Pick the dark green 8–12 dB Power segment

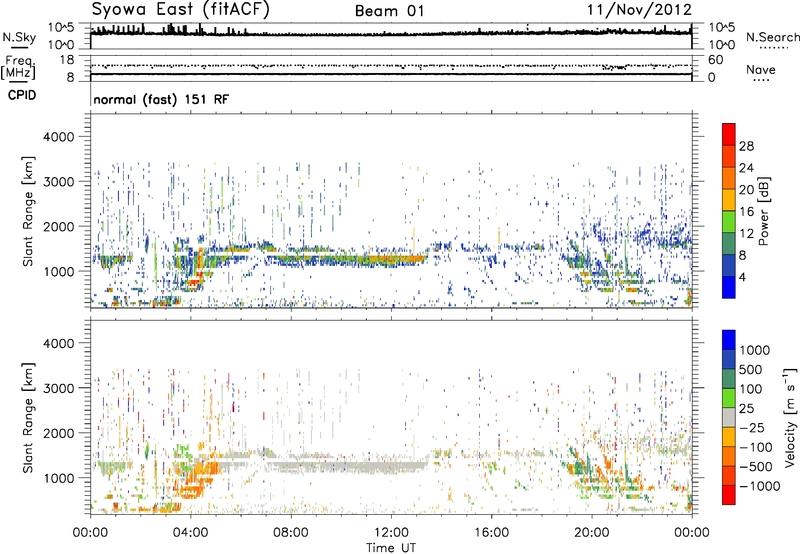pyautogui.click(x=729, y=244)
